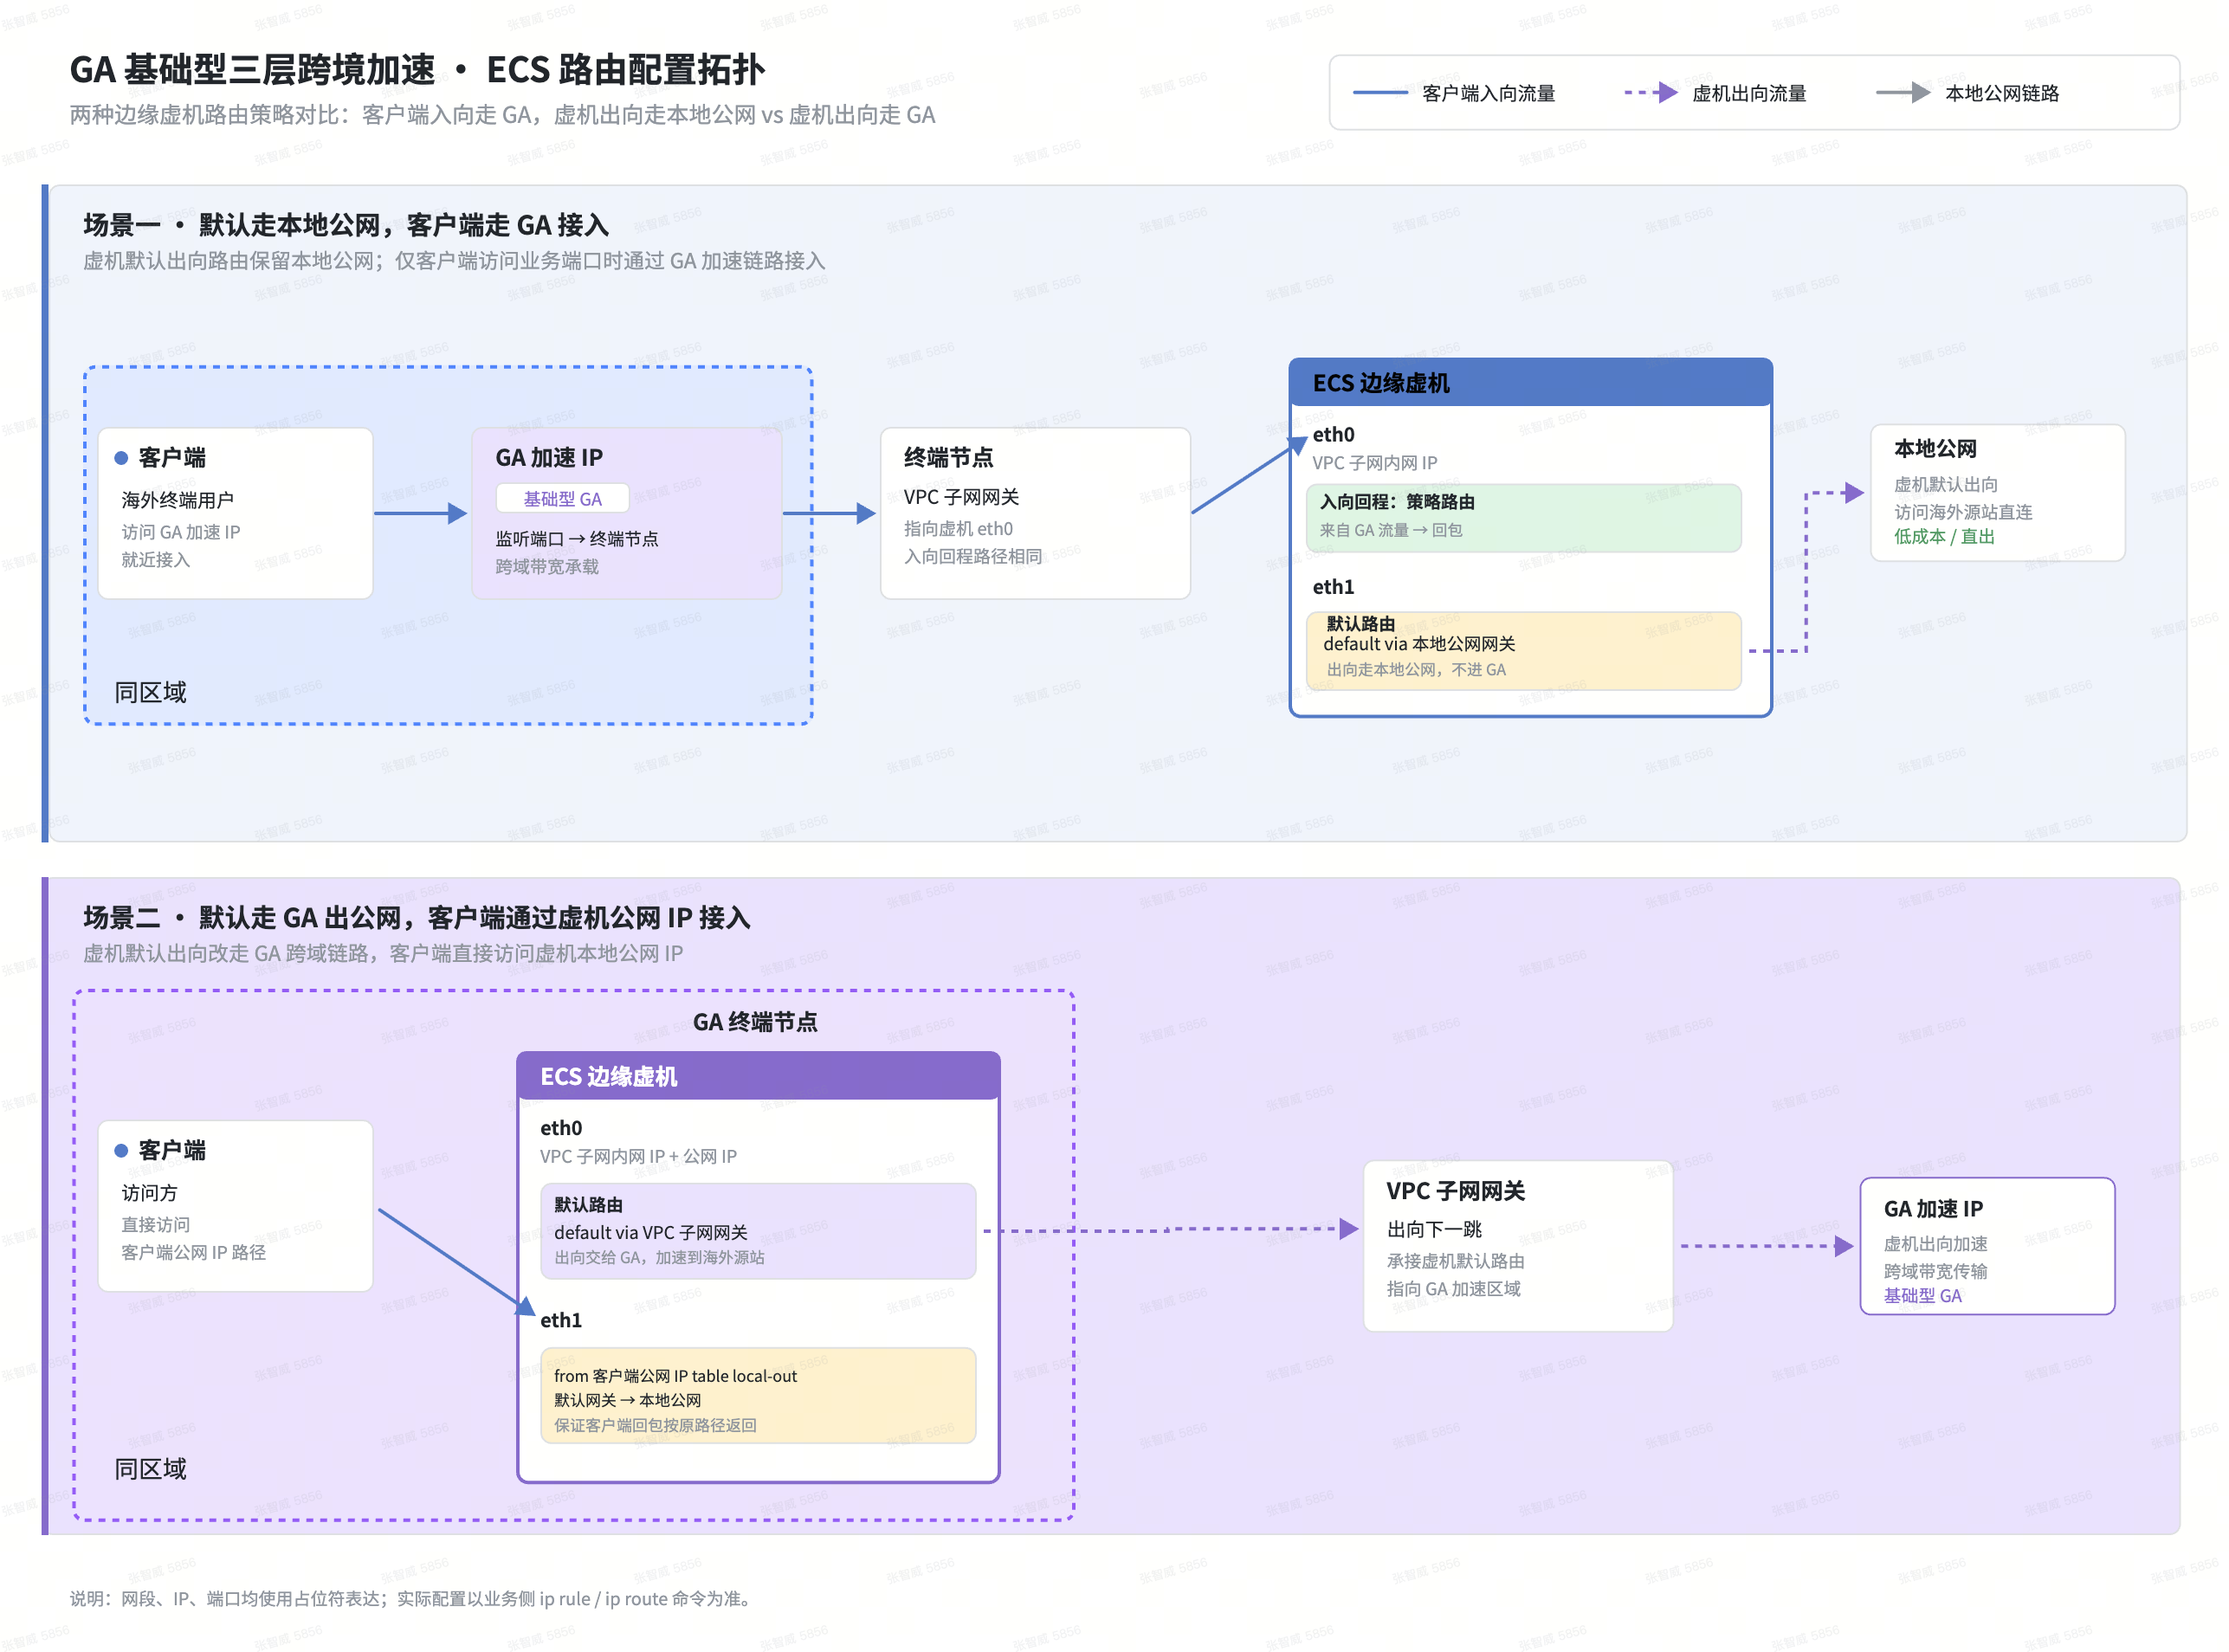Click the blue ECS 边缘虚机 header
The image size is (2229, 1652).
point(1530,383)
